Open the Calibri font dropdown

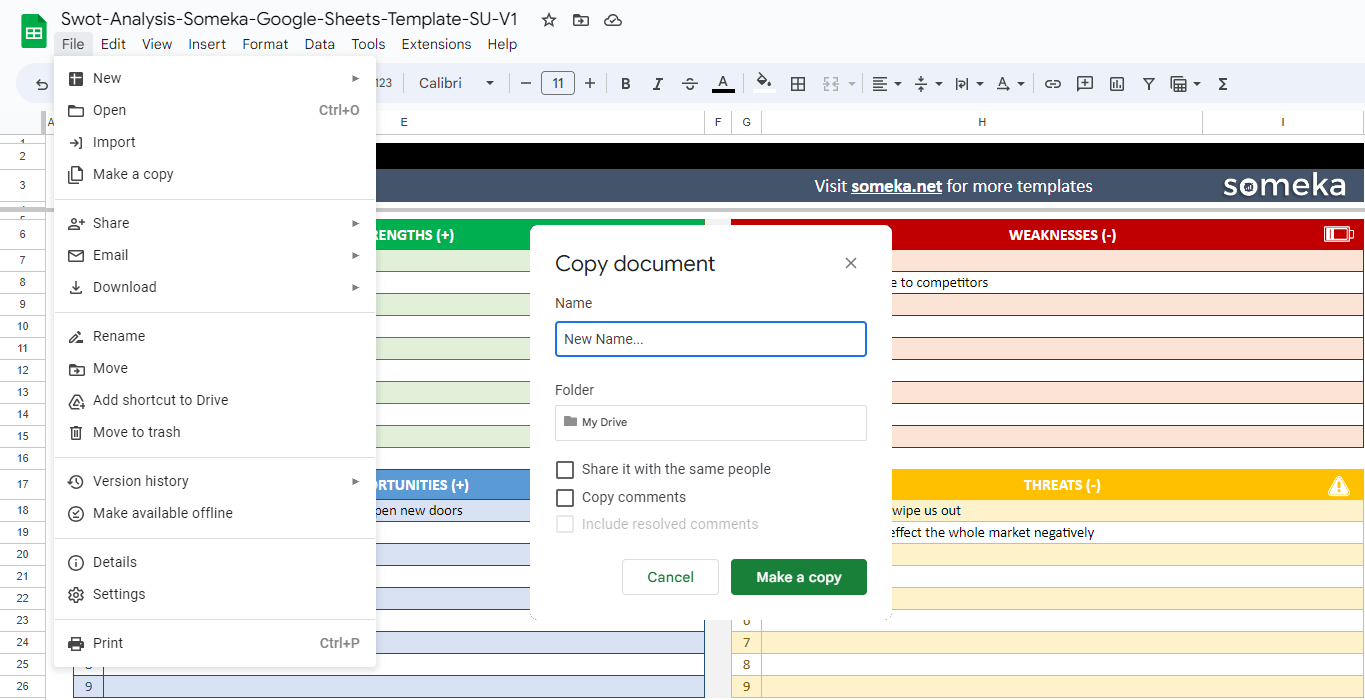pos(456,84)
